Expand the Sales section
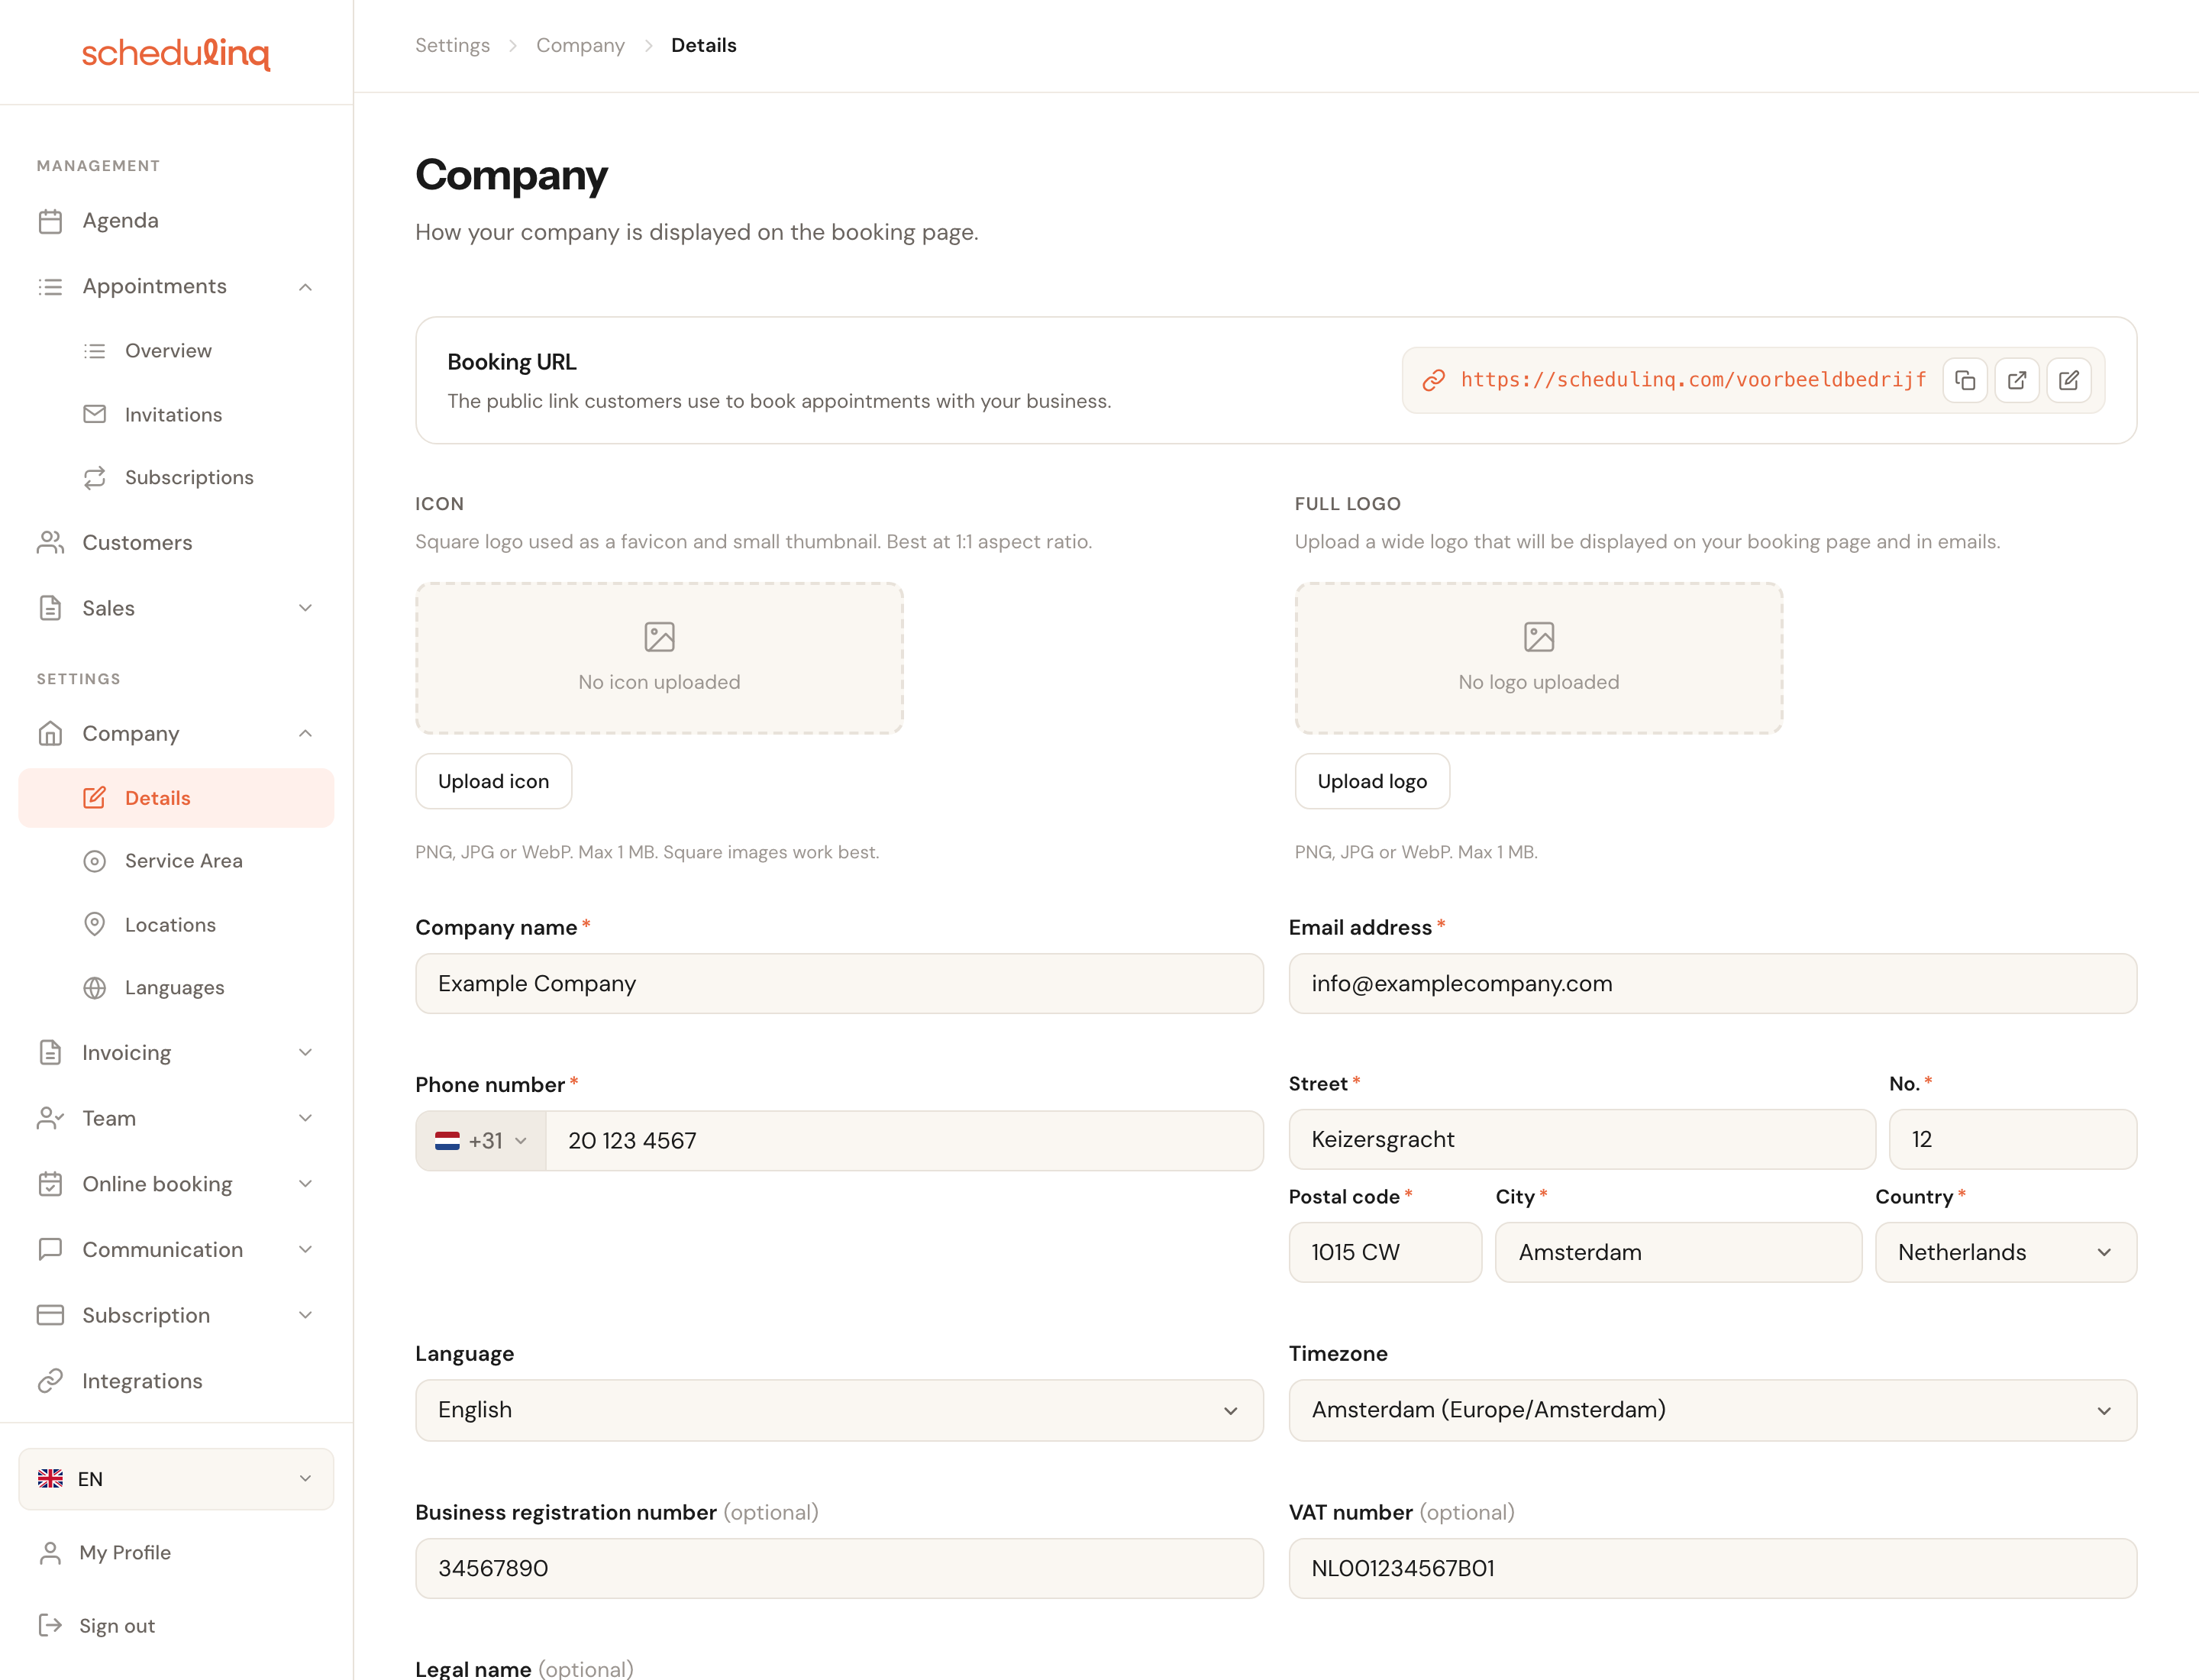This screenshot has width=2199, height=1680. (x=305, y=608)
